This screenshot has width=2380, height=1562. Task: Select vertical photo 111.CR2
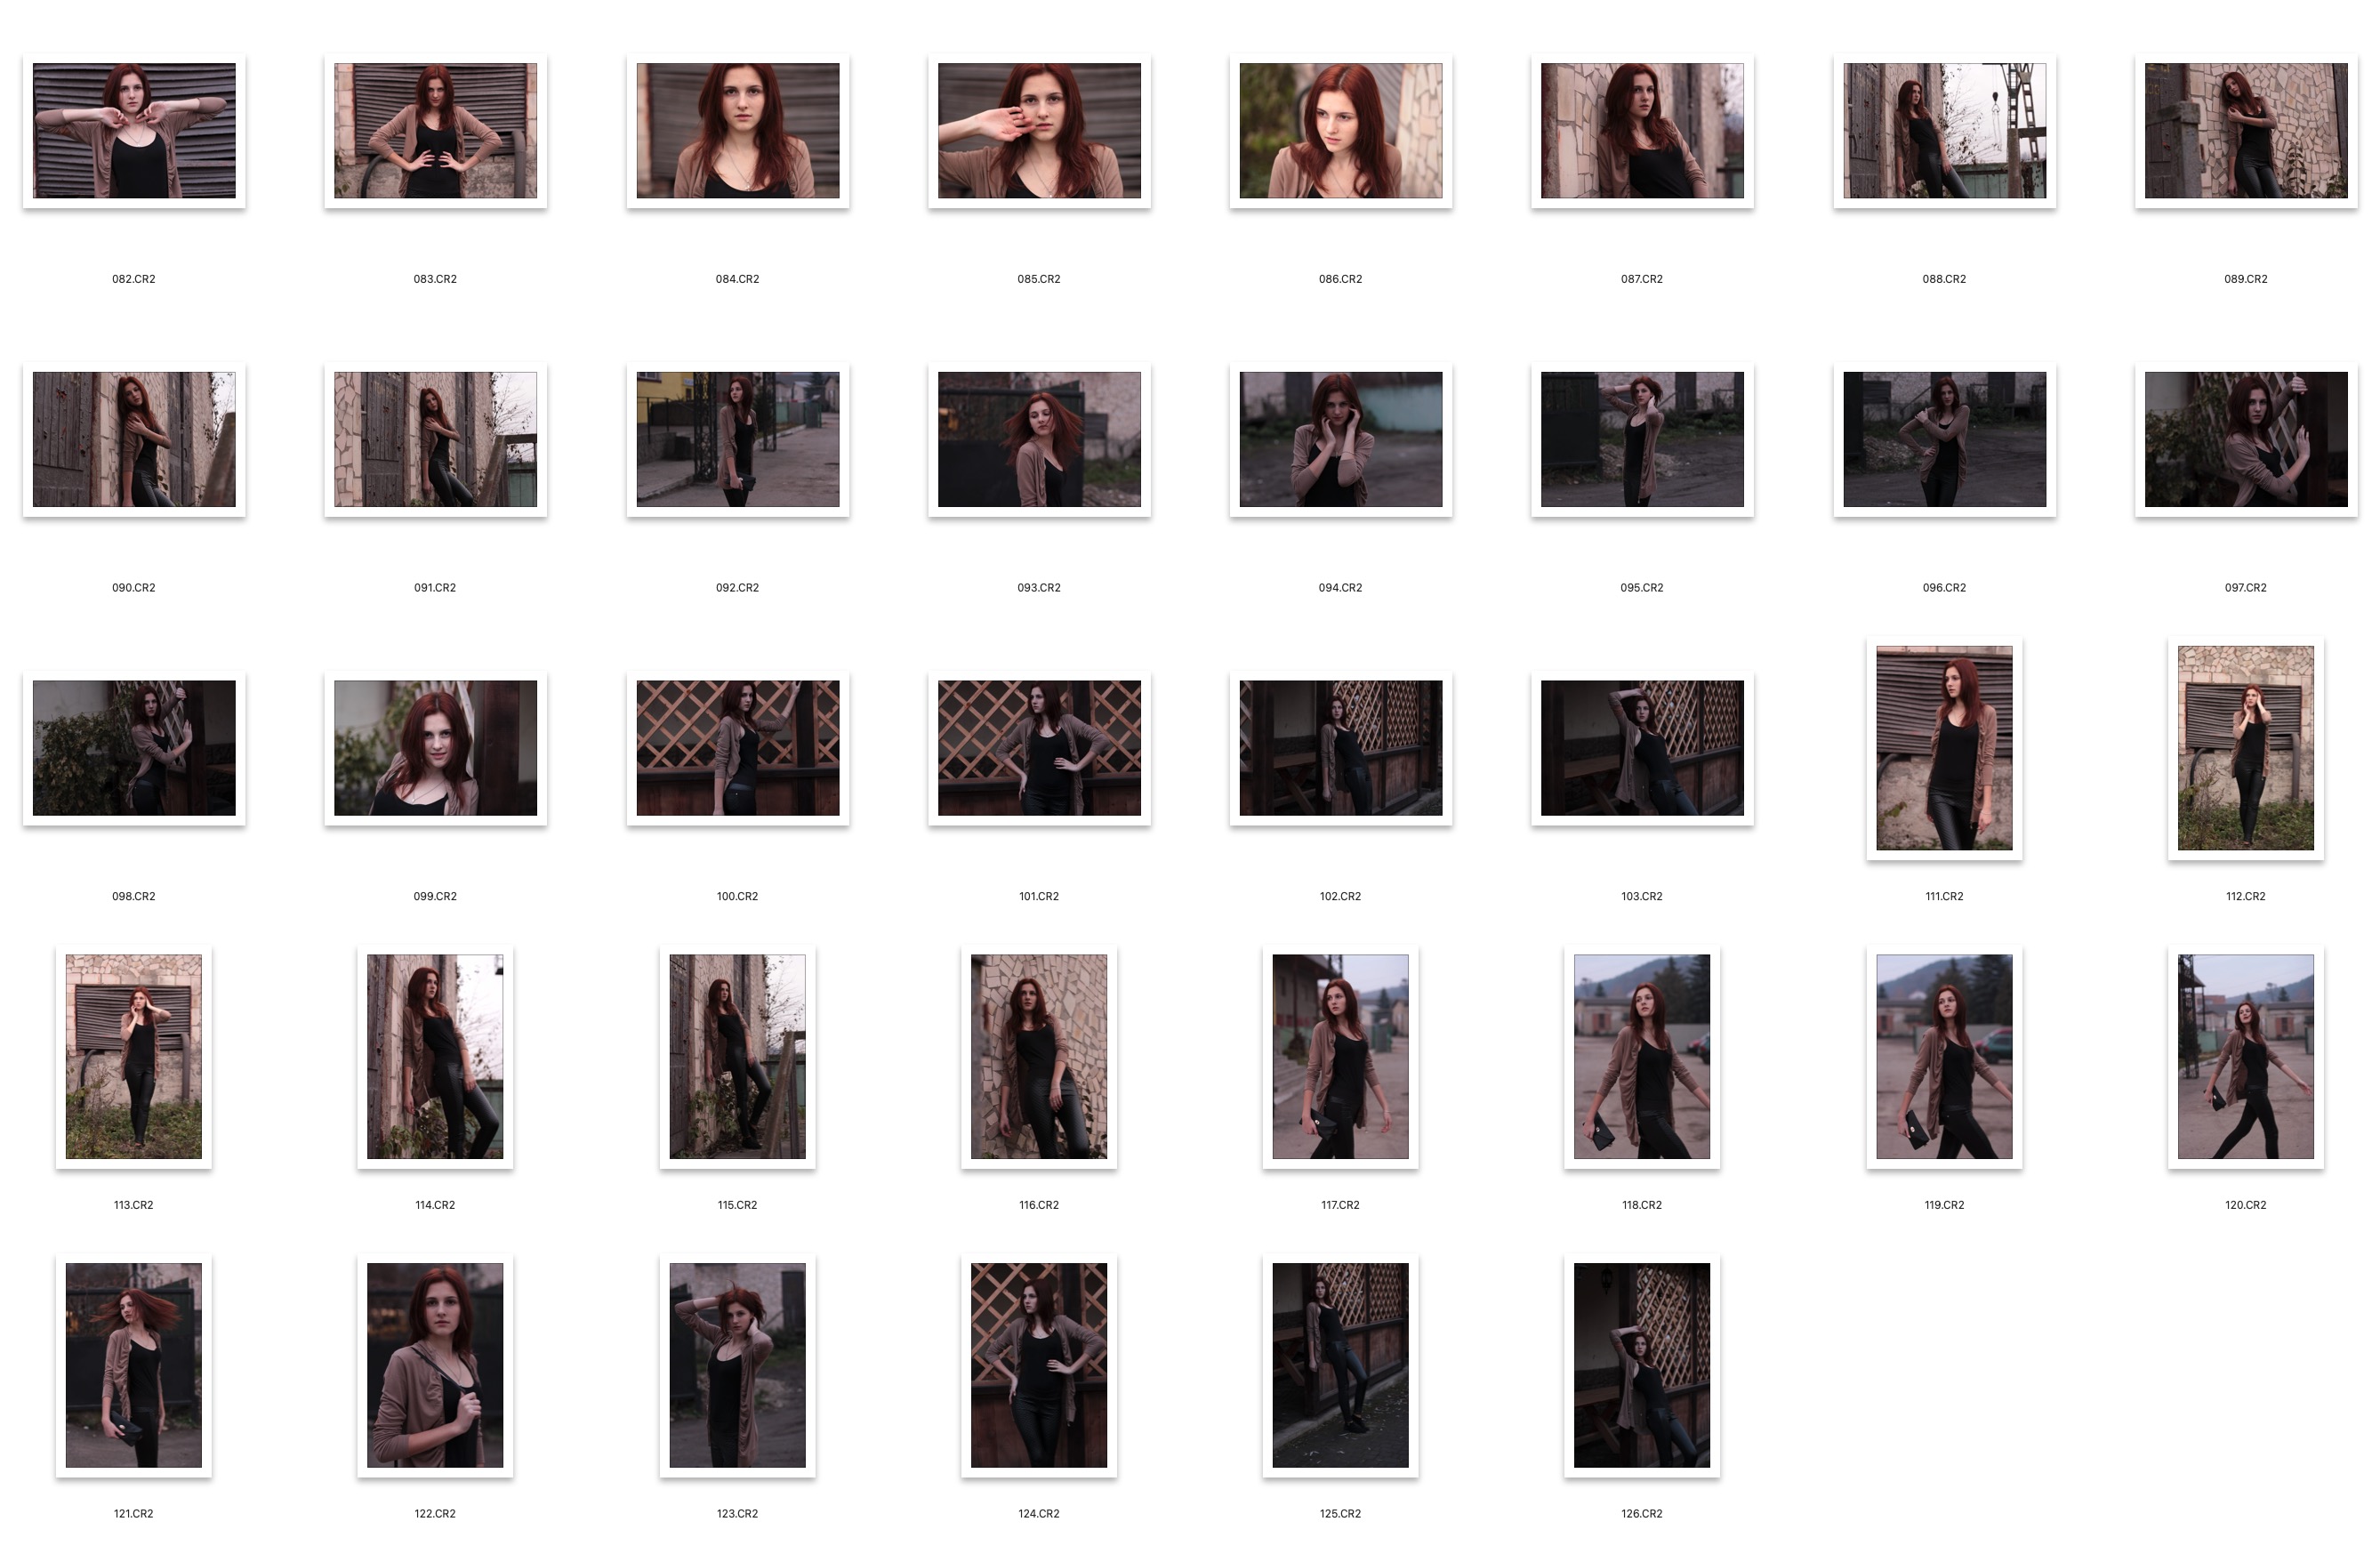[x=1944, y=748]
